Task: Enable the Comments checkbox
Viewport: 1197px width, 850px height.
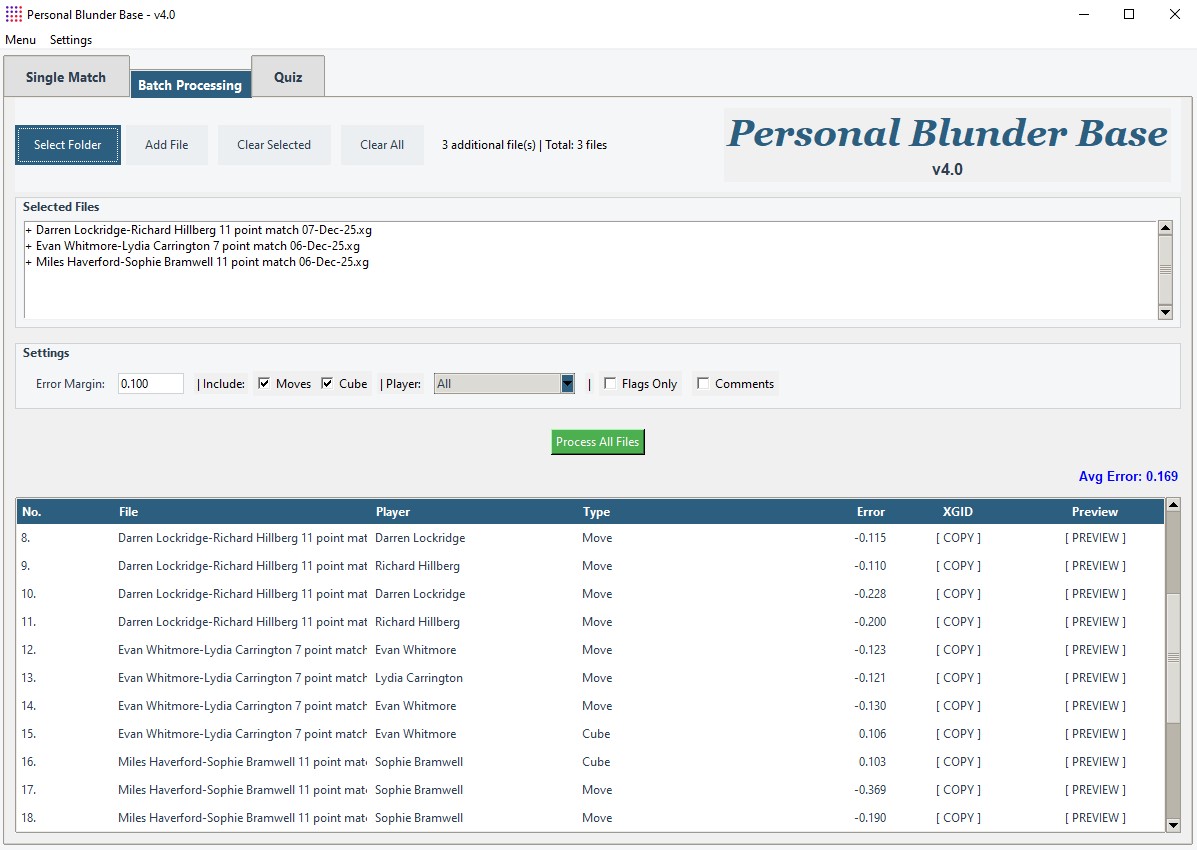Action: click(x=703, y=384)
